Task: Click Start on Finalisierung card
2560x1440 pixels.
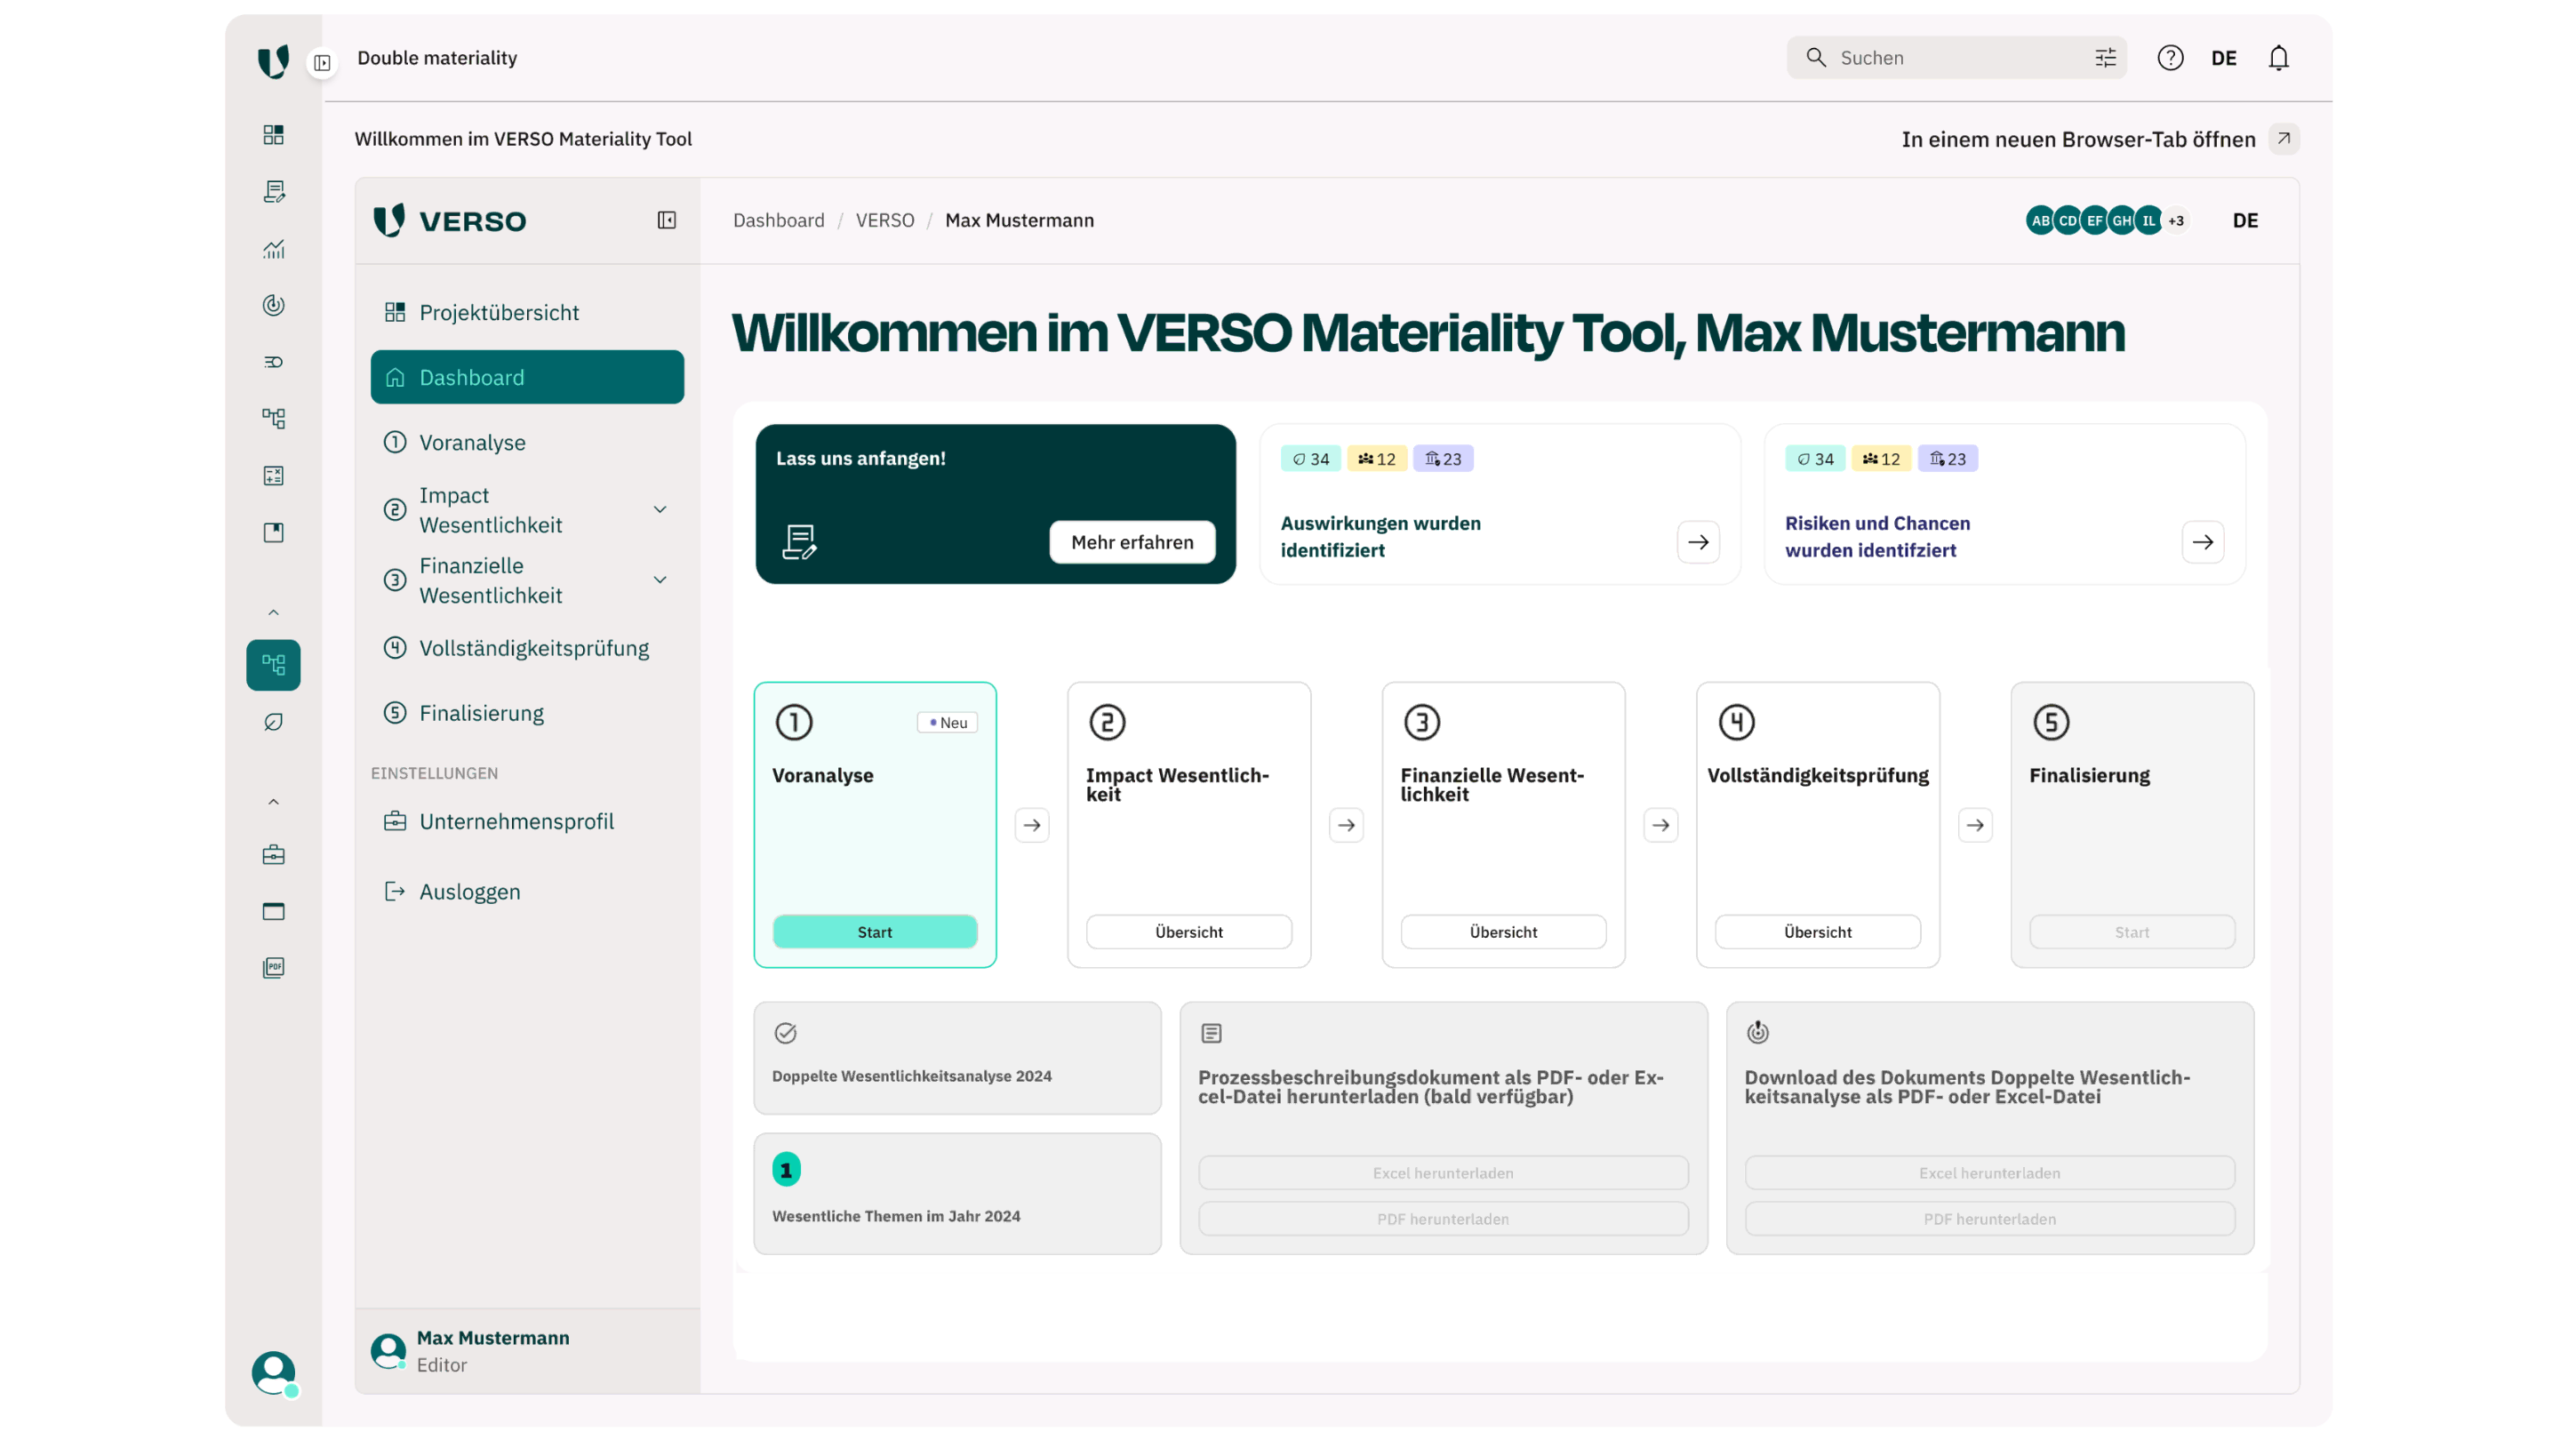Action: 2132,931
